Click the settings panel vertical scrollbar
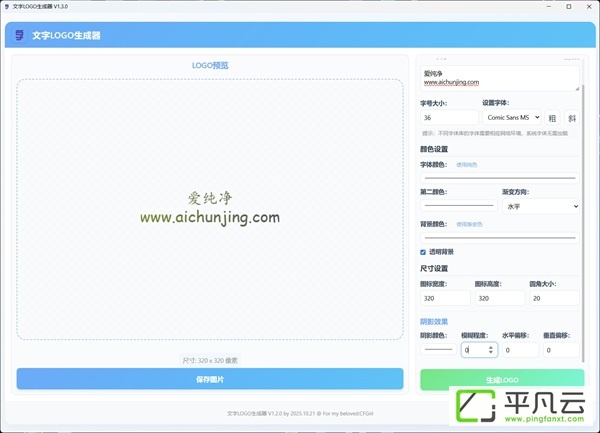Image resolution: width=600 pixels, height=433 pixels. pyautogui.click(x=583, y=223)
